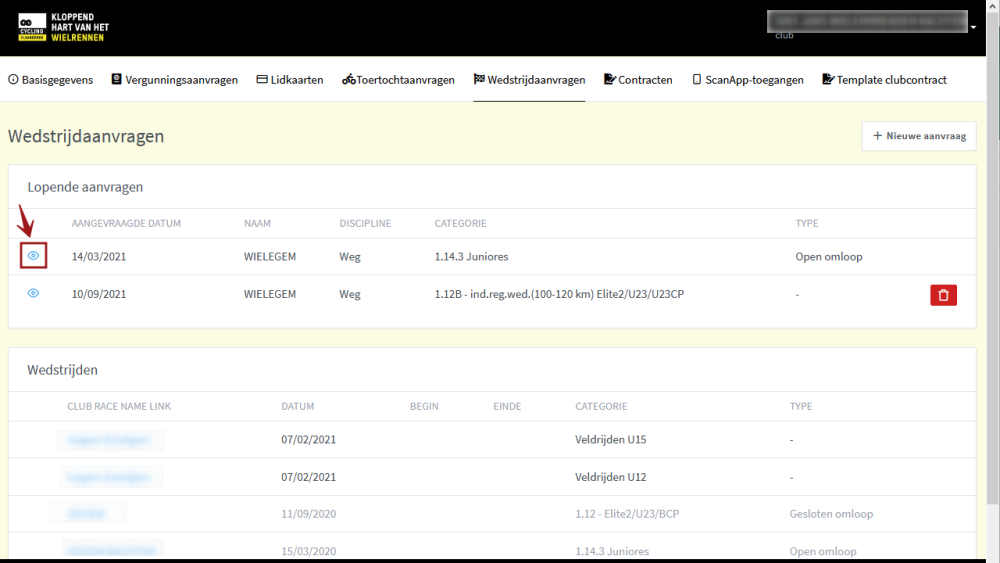The width and height of the screenshot is (1000, 563).
Task: Click the Lidkaarten card icon
Action: [261, 79]
